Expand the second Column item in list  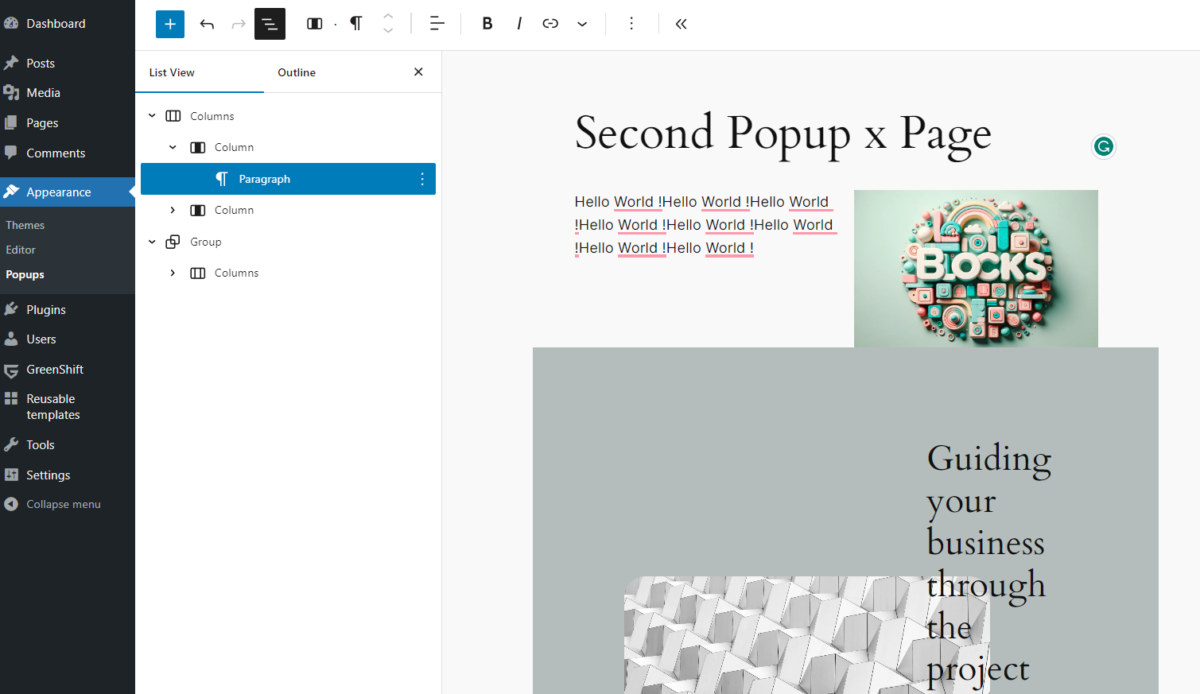coord(173,210)
